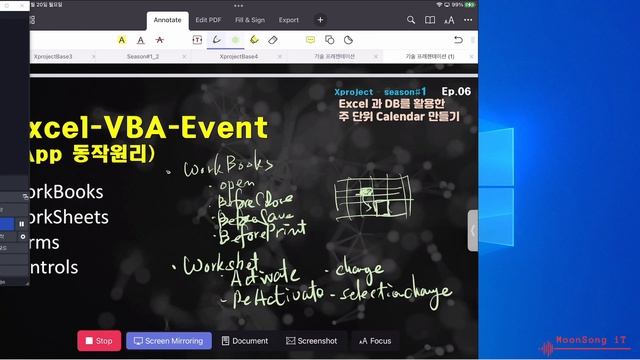Screen dimensions: 640x360
Task: Take a Screenshot with bottom button
Action: (312, 341)
